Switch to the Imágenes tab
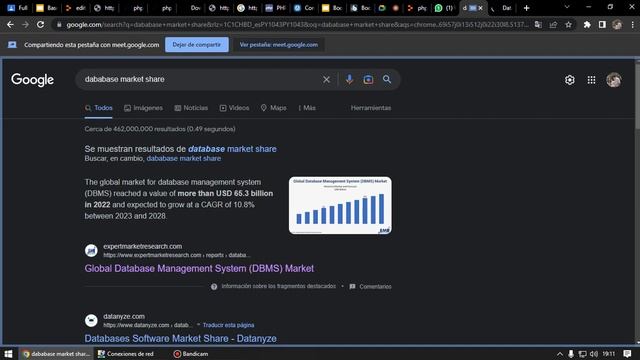640x360 pixels. 143,108
